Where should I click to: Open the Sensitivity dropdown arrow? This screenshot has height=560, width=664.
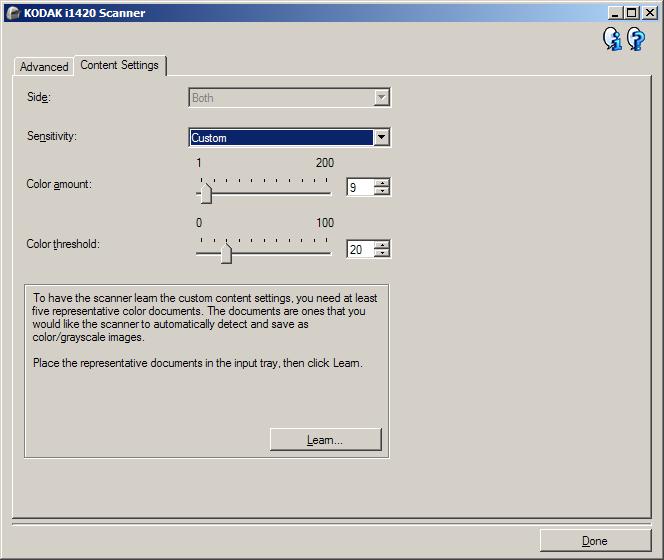pyautogui.click(x=381, y=137)
